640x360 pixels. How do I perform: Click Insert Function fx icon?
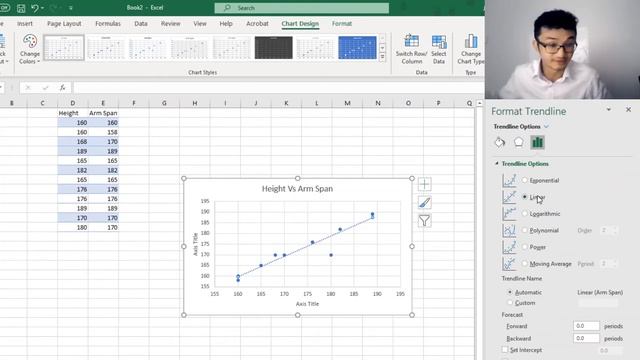point(62,87)
